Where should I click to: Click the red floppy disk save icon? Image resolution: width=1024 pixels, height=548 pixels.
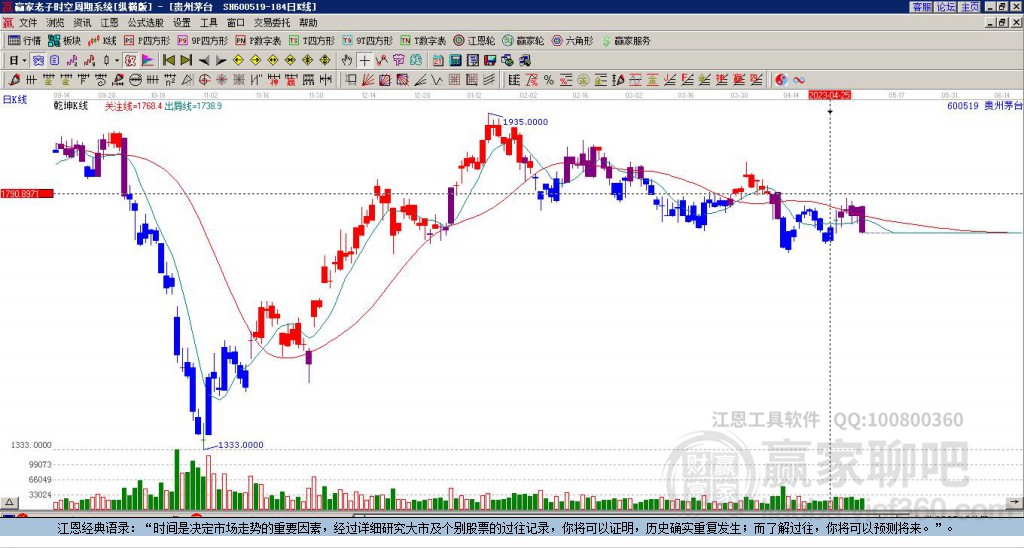[490, 61]
